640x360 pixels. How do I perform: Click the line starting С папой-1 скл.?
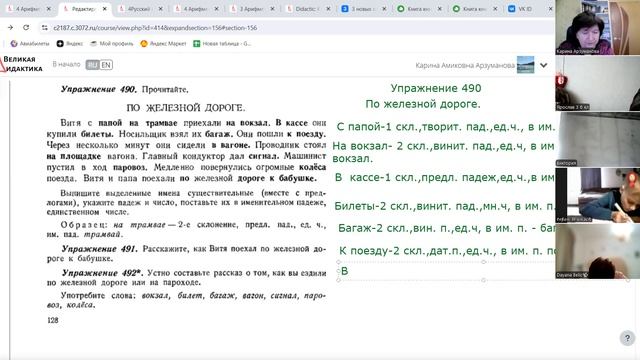click(x=445, y=127)
